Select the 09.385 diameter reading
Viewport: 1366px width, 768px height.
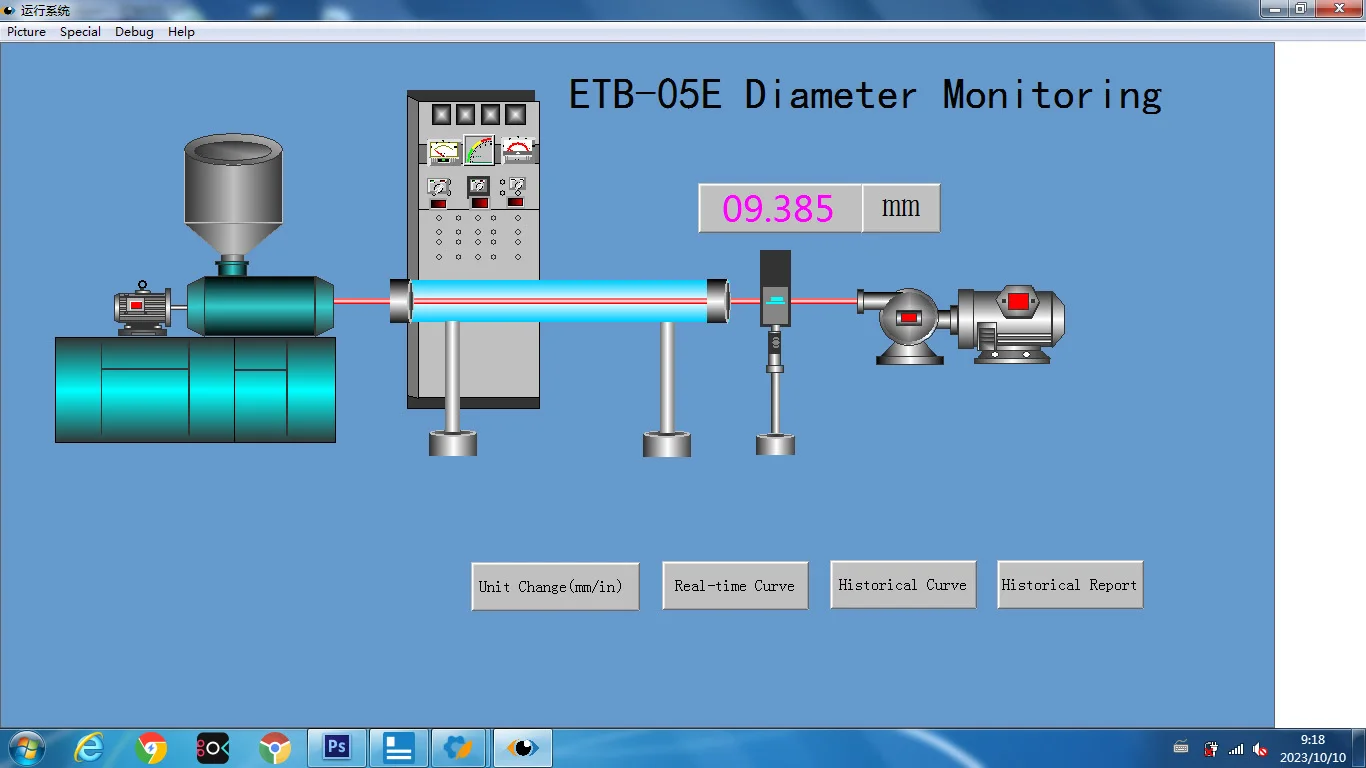tap(780, 208)
